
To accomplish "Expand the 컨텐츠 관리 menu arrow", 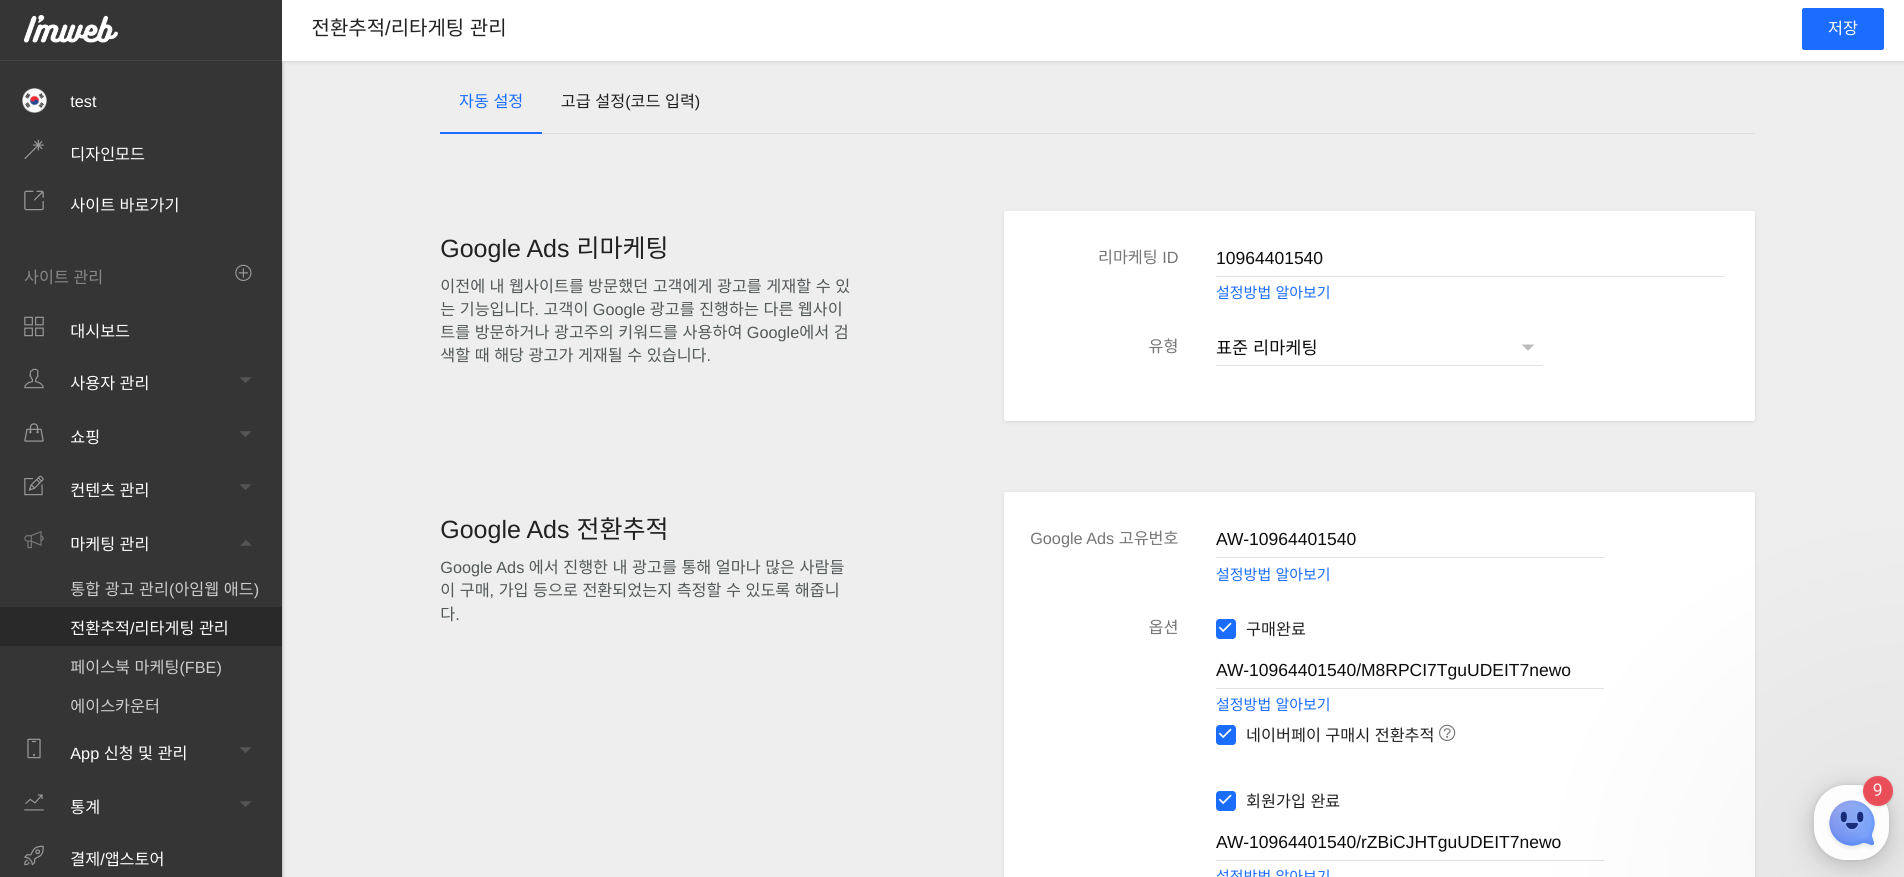I will point(245,487).
